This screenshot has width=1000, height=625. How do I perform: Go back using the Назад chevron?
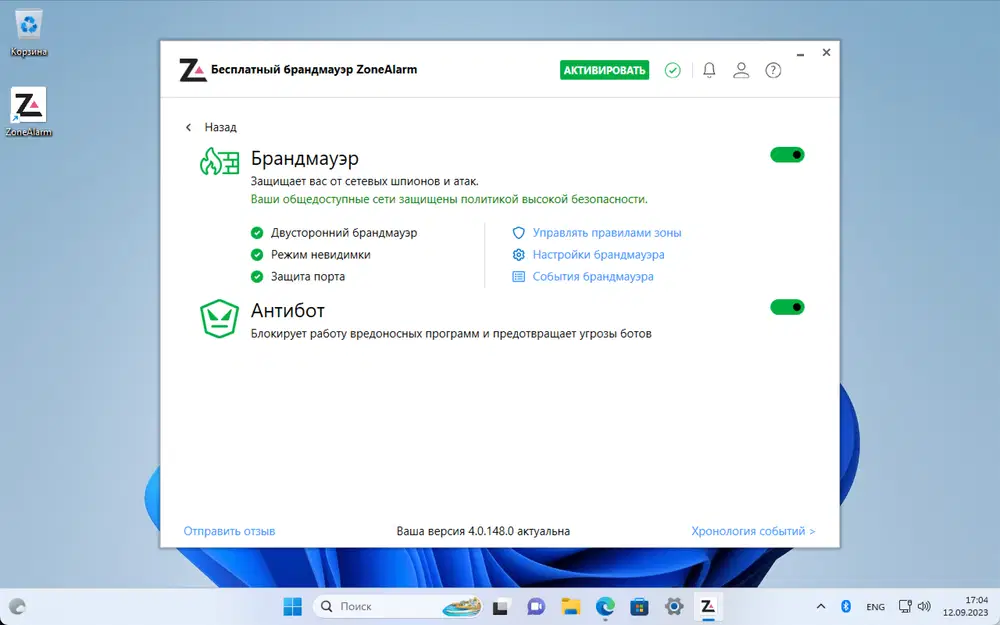click(188, 128)
